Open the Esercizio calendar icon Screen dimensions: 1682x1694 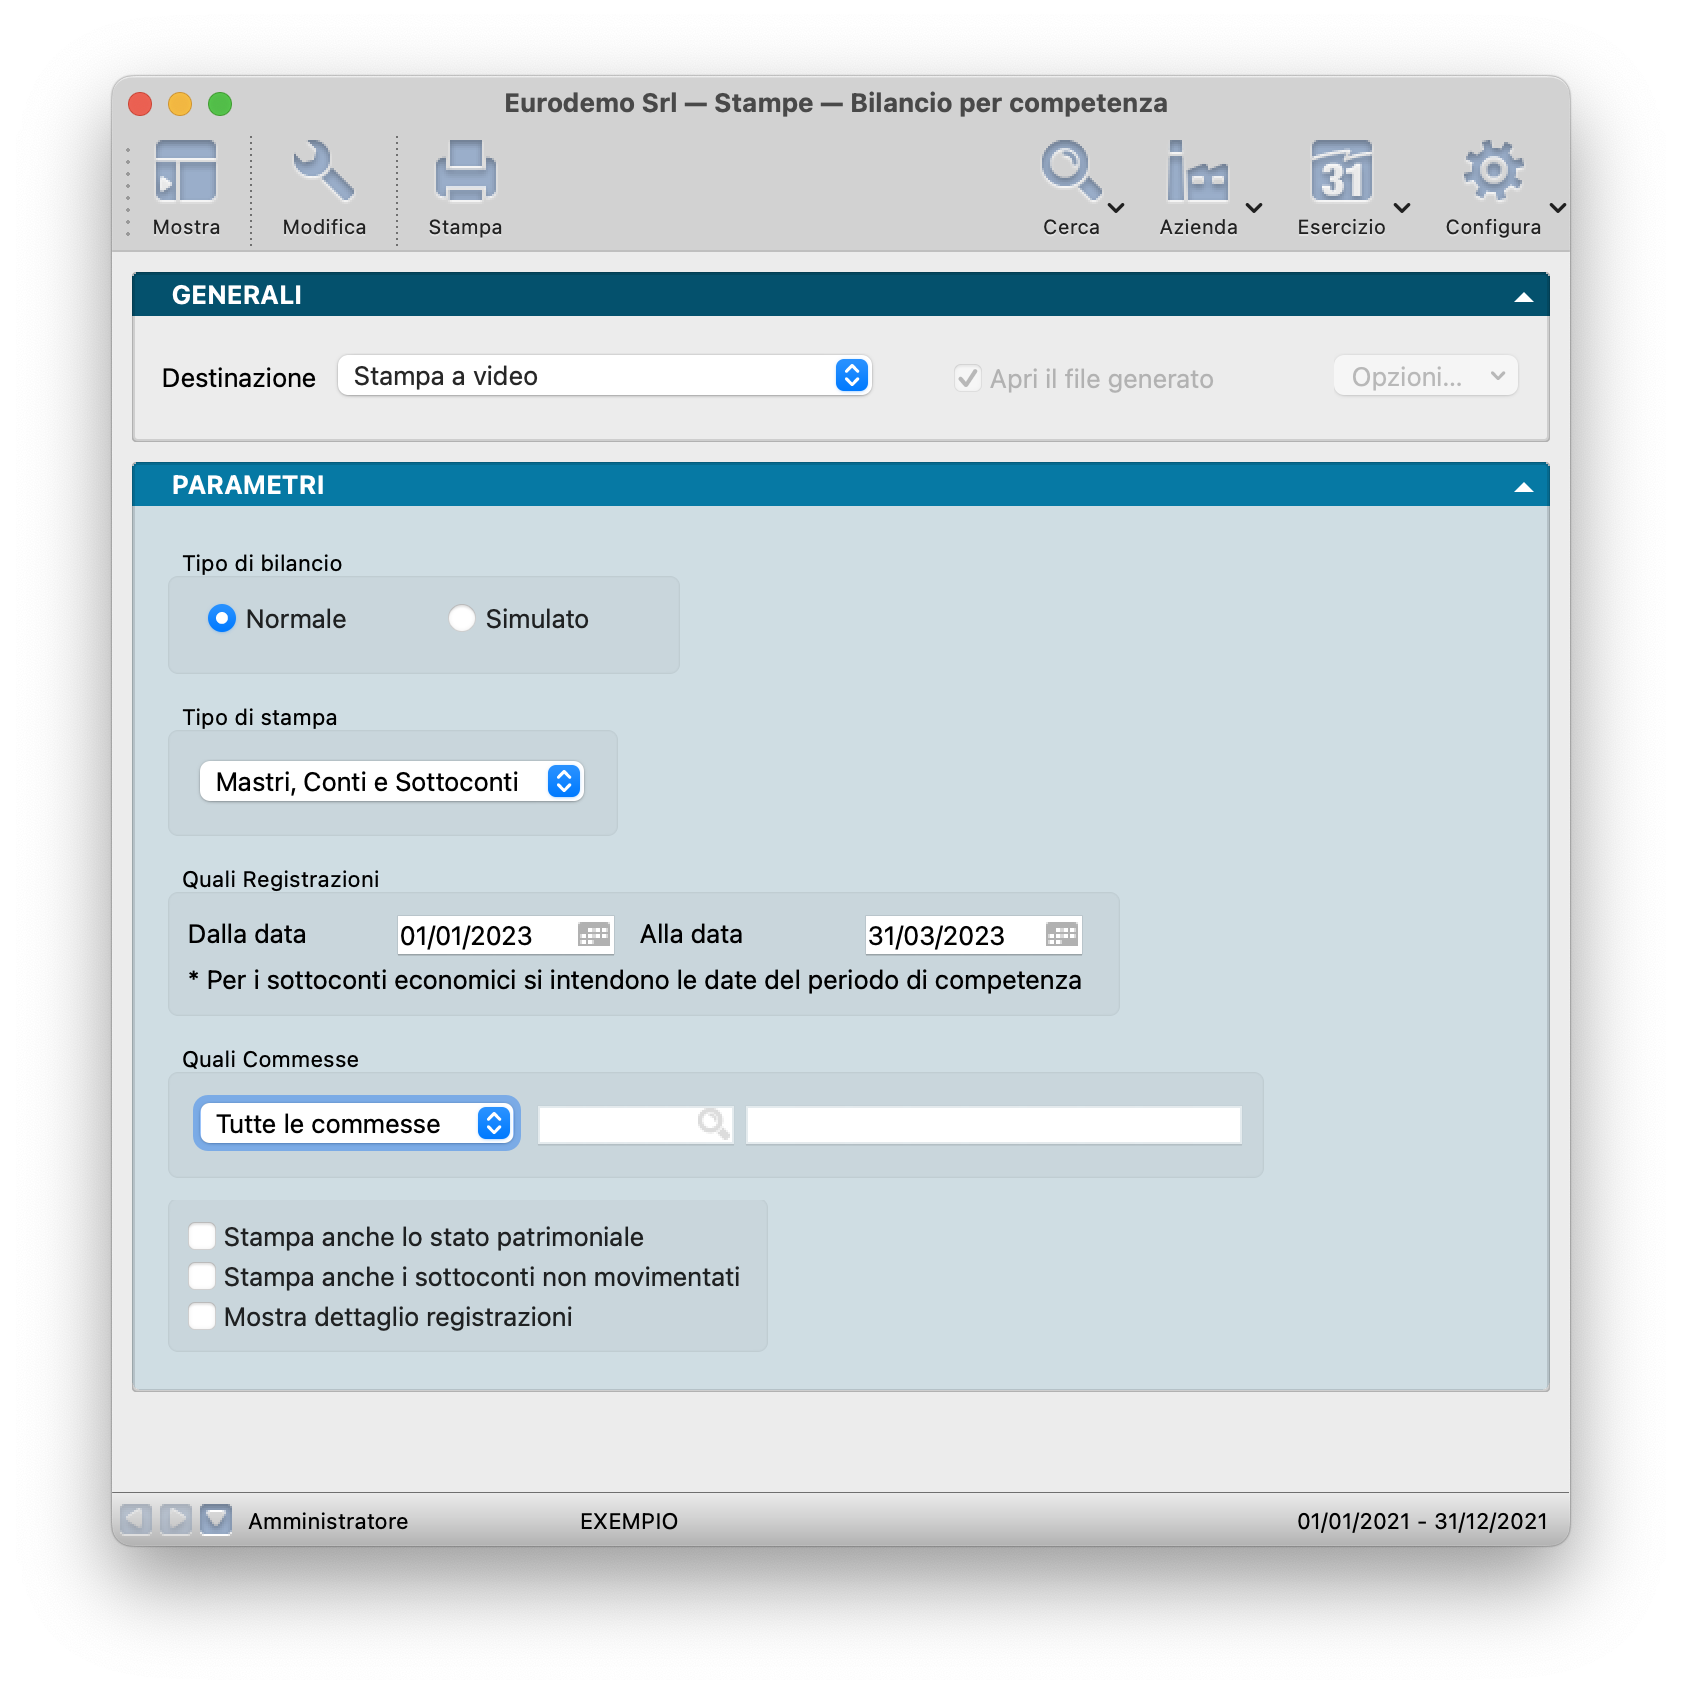coord(1341,172)
